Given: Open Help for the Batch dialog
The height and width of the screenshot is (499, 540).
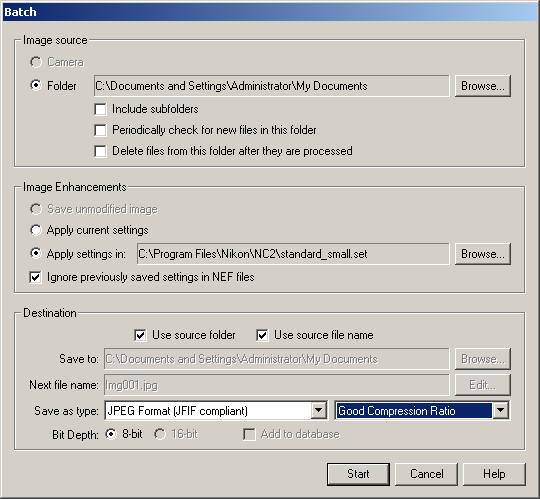Looking at the screenshot, I should click(x=494, y=474).
